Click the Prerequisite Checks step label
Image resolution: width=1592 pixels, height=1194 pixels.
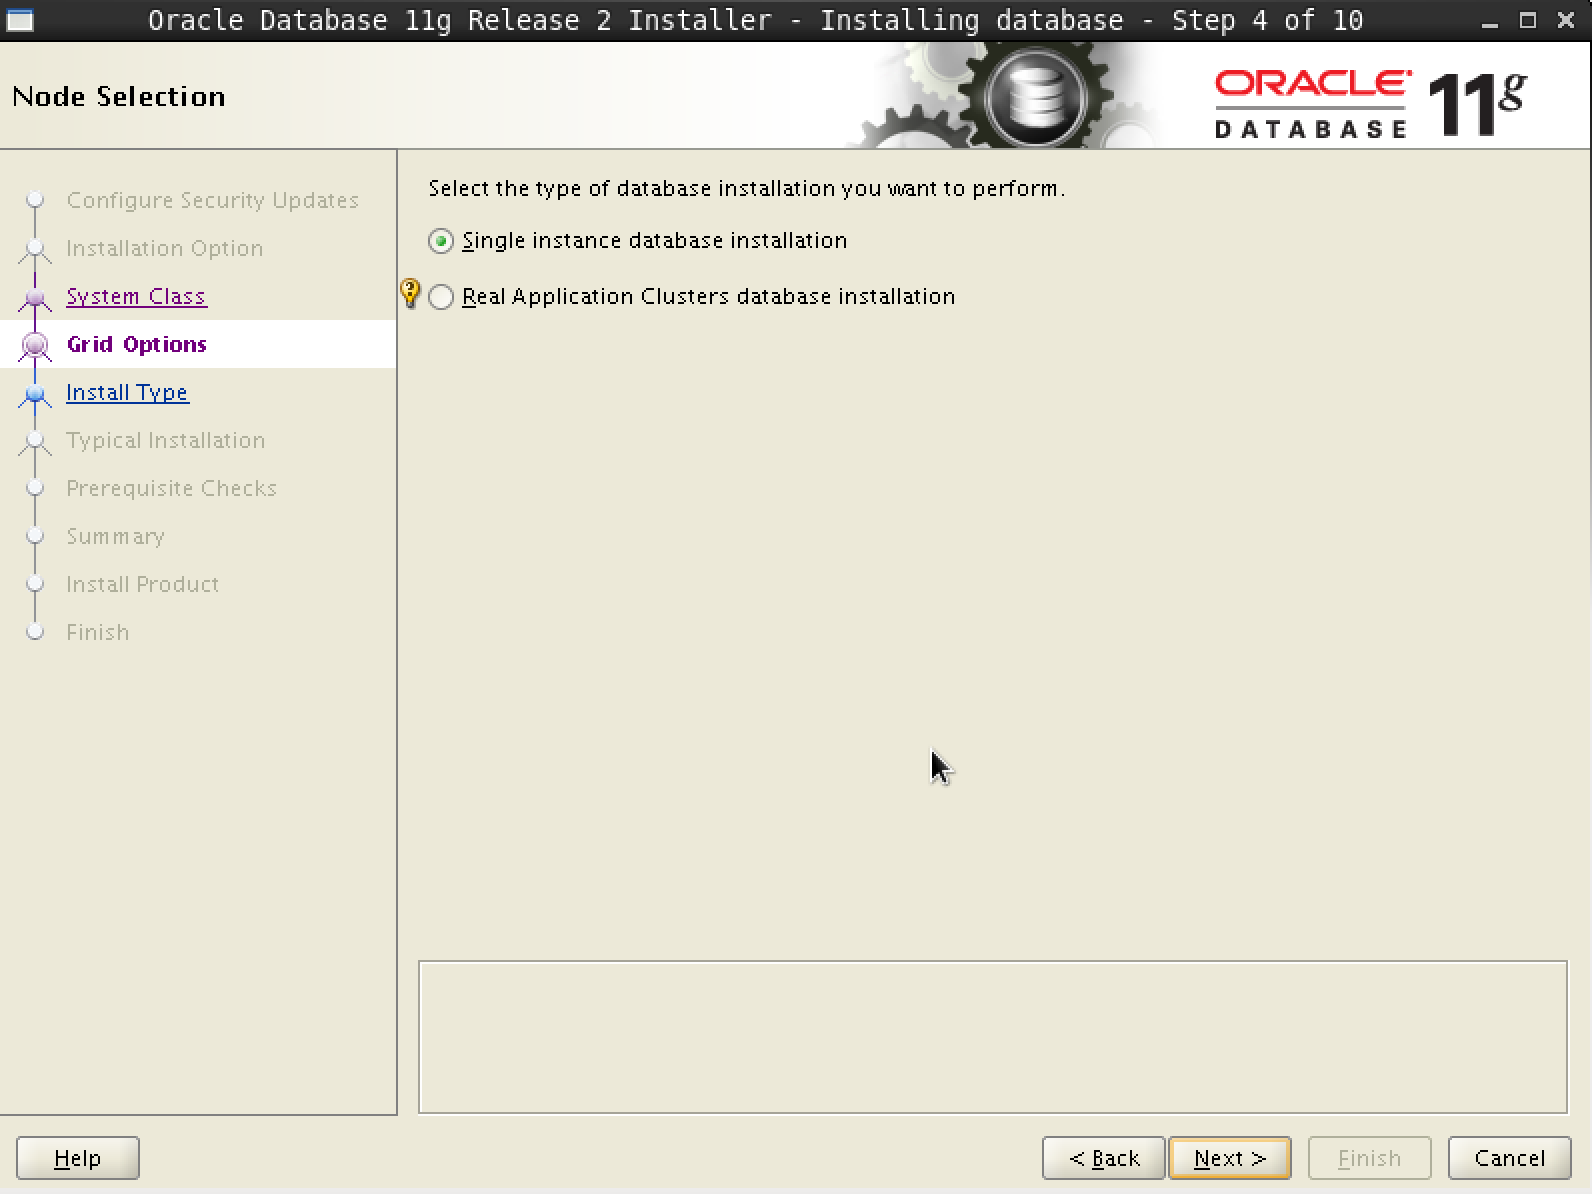coord(172,488)
